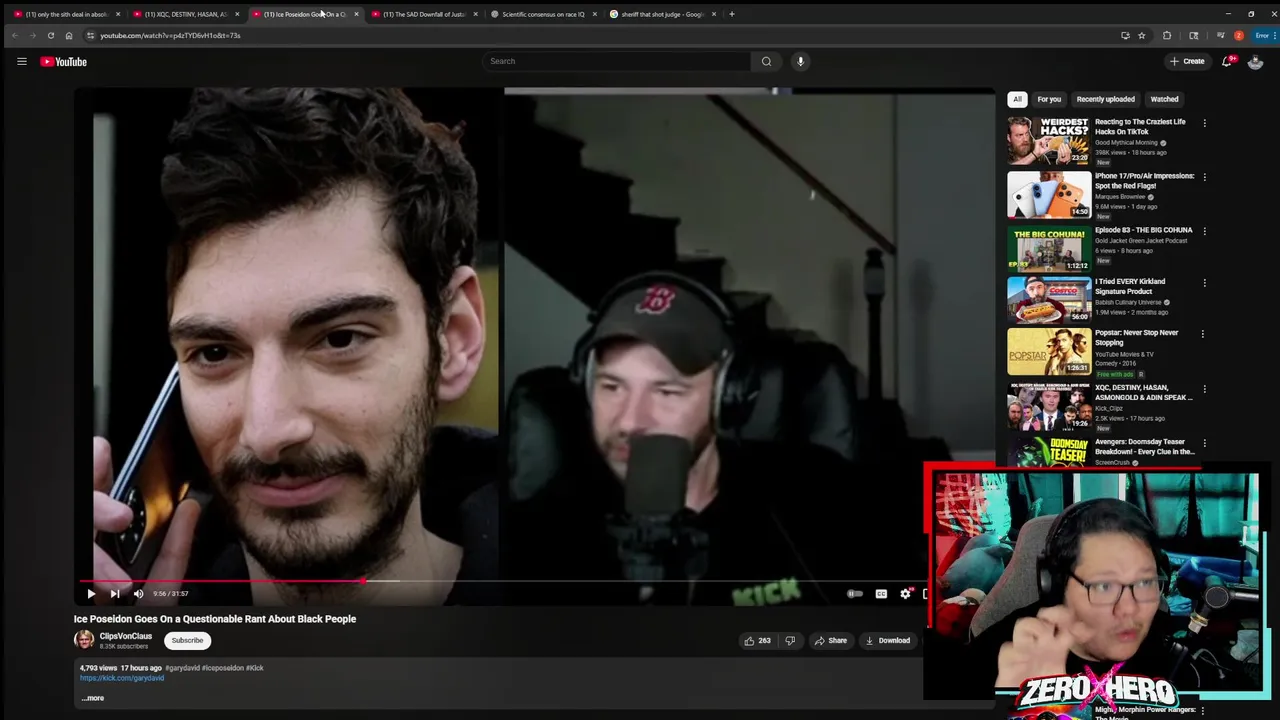The image size is (1280, 720).
Task: Open the browser extensions puzzle icon
Action: pos(1167,35)
